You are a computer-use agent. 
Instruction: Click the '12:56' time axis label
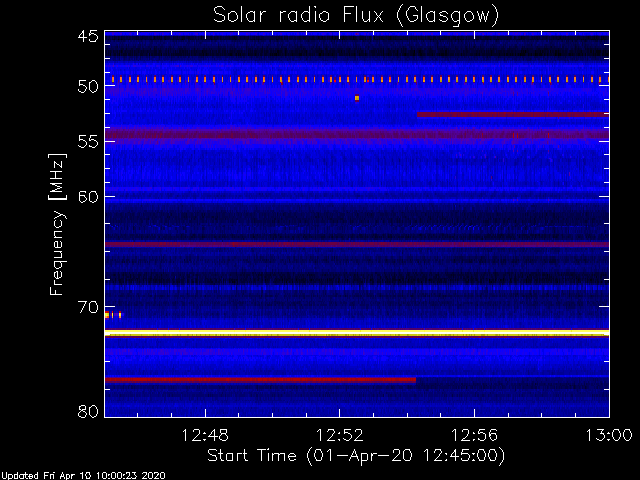pyautogui.click(x=474, y=436)
